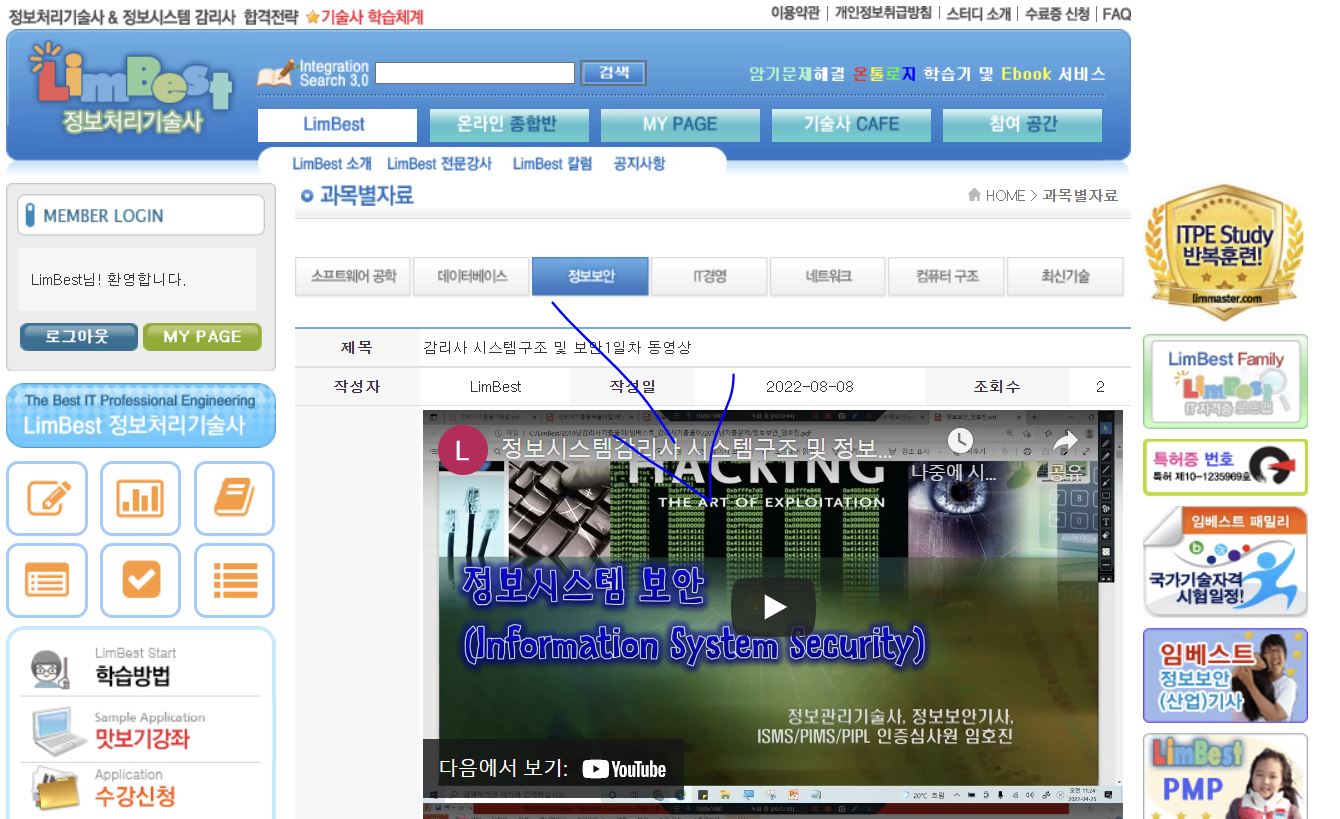Click the orange book icon tile
The image size is (1340, 819).
(x=234, y=498)
